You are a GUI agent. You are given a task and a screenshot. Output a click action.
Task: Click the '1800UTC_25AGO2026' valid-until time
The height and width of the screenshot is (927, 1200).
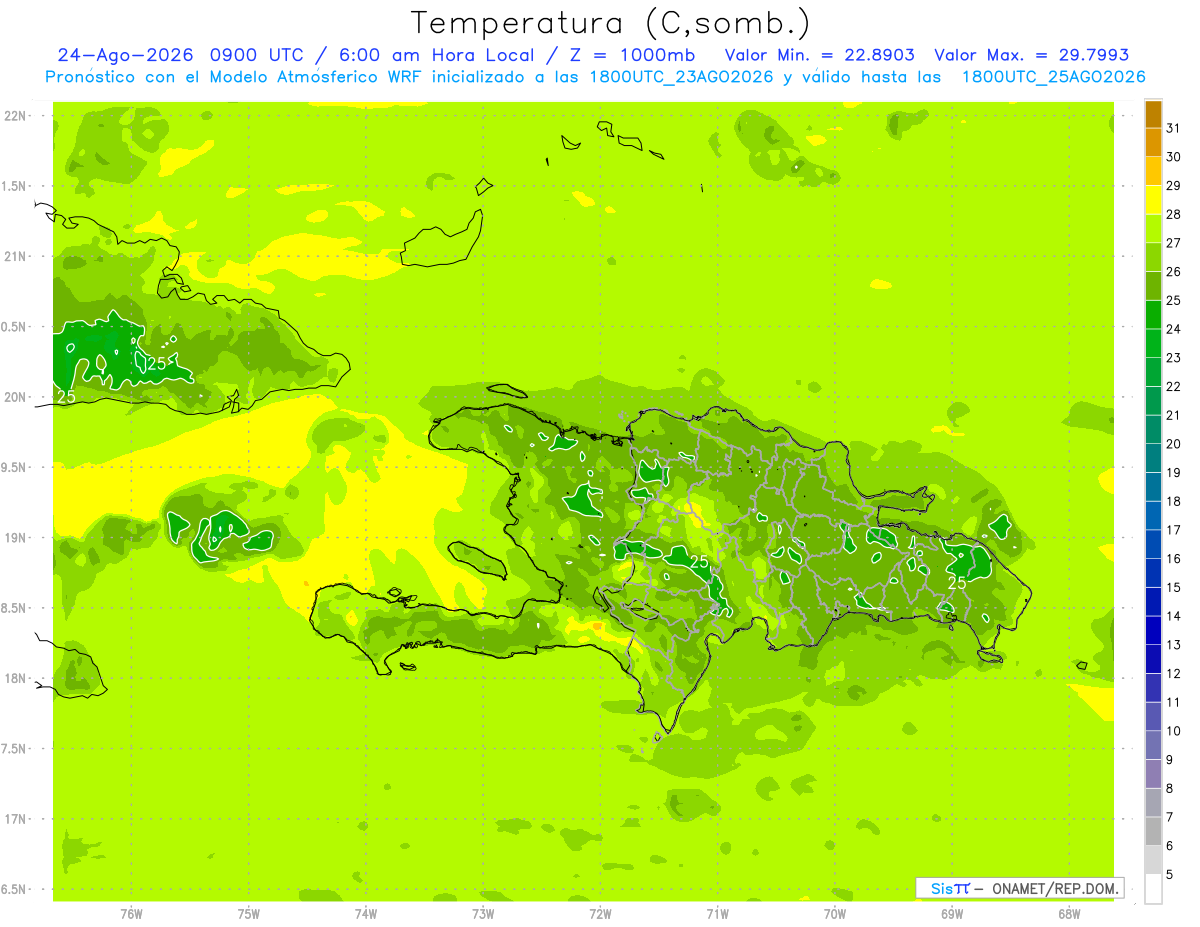click(x=1053, y=77)
